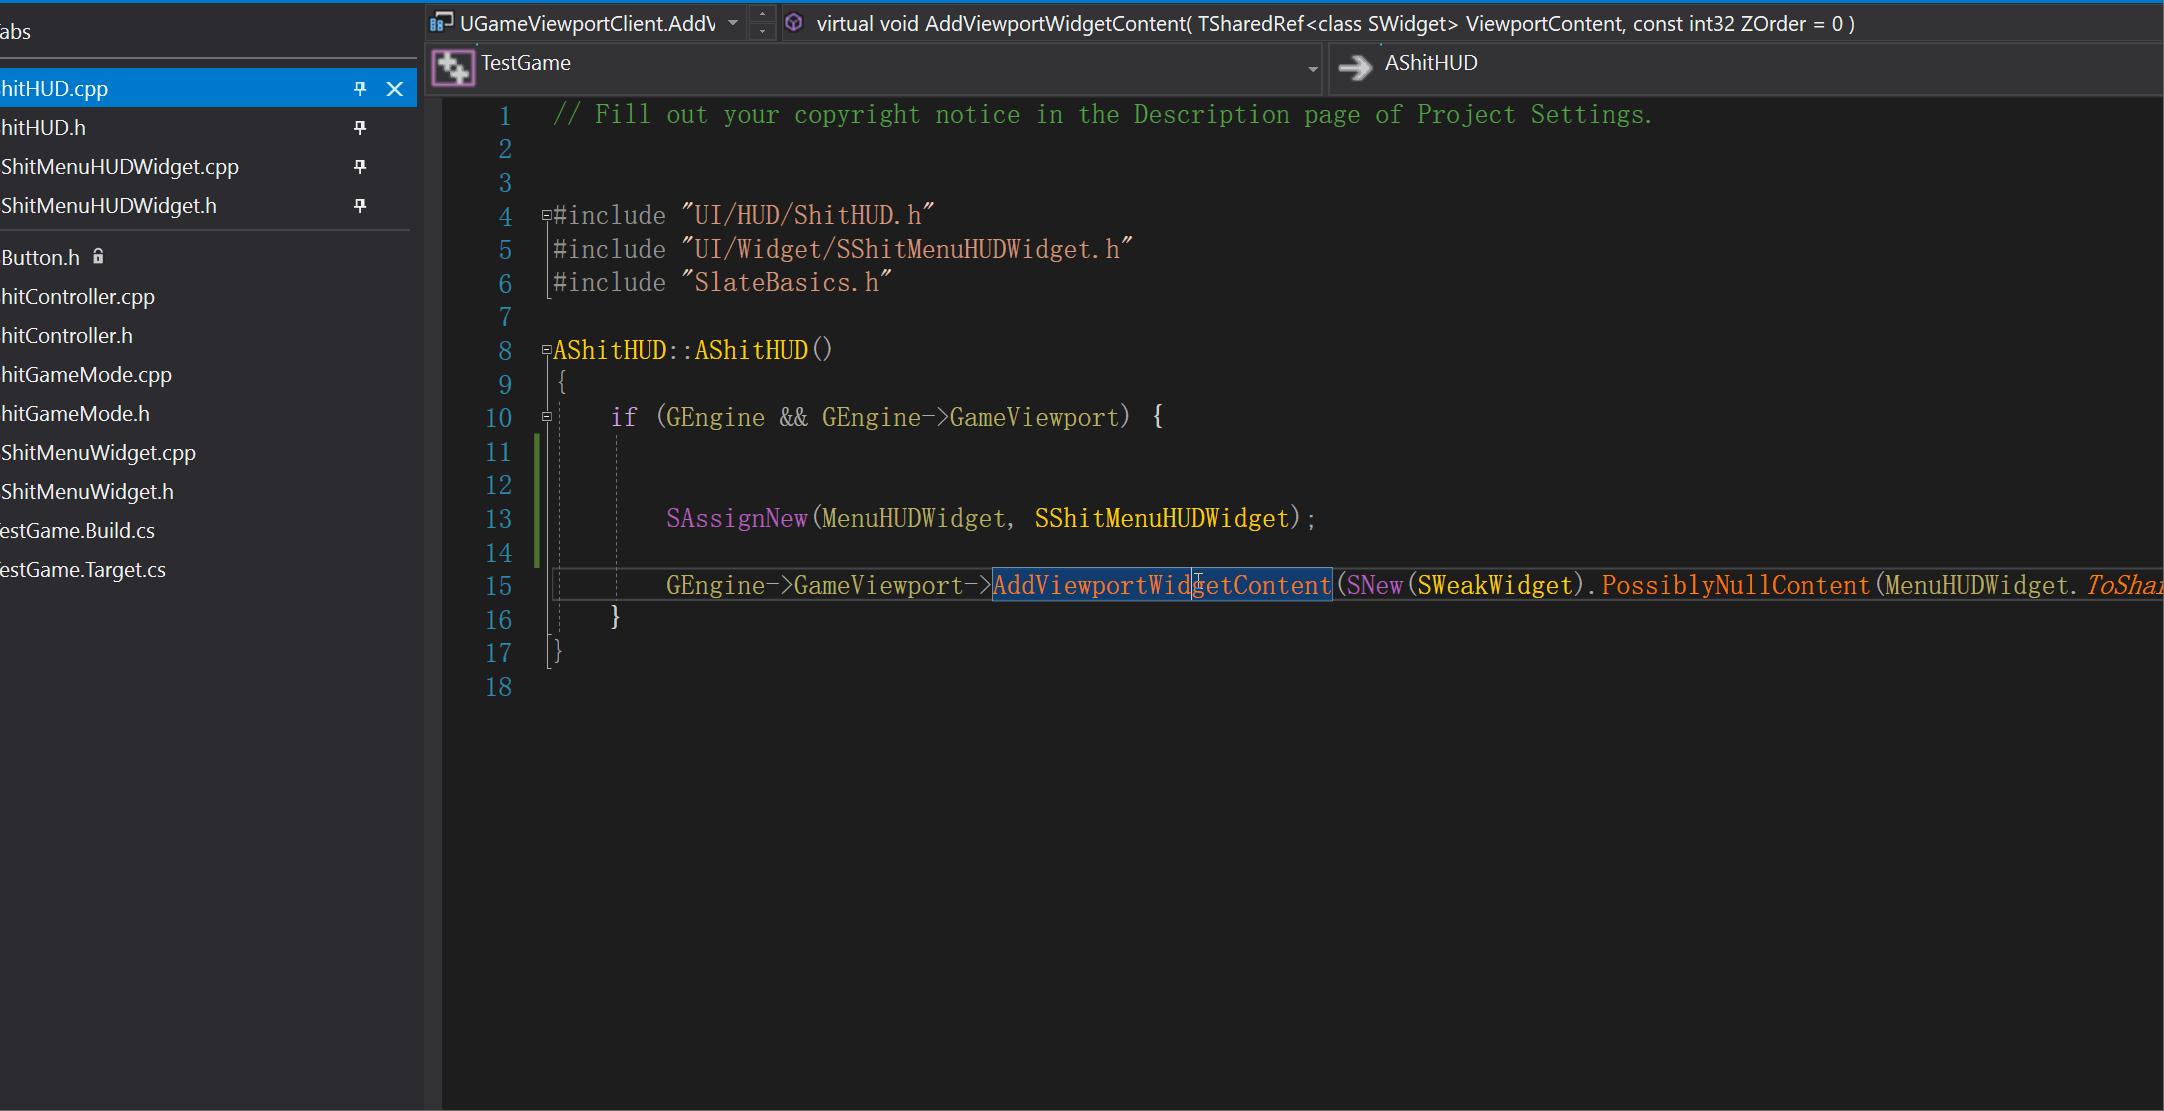Click the AShitHUD arrow icon
Screen dimensions: 2164x1111
click(1355, 67)
